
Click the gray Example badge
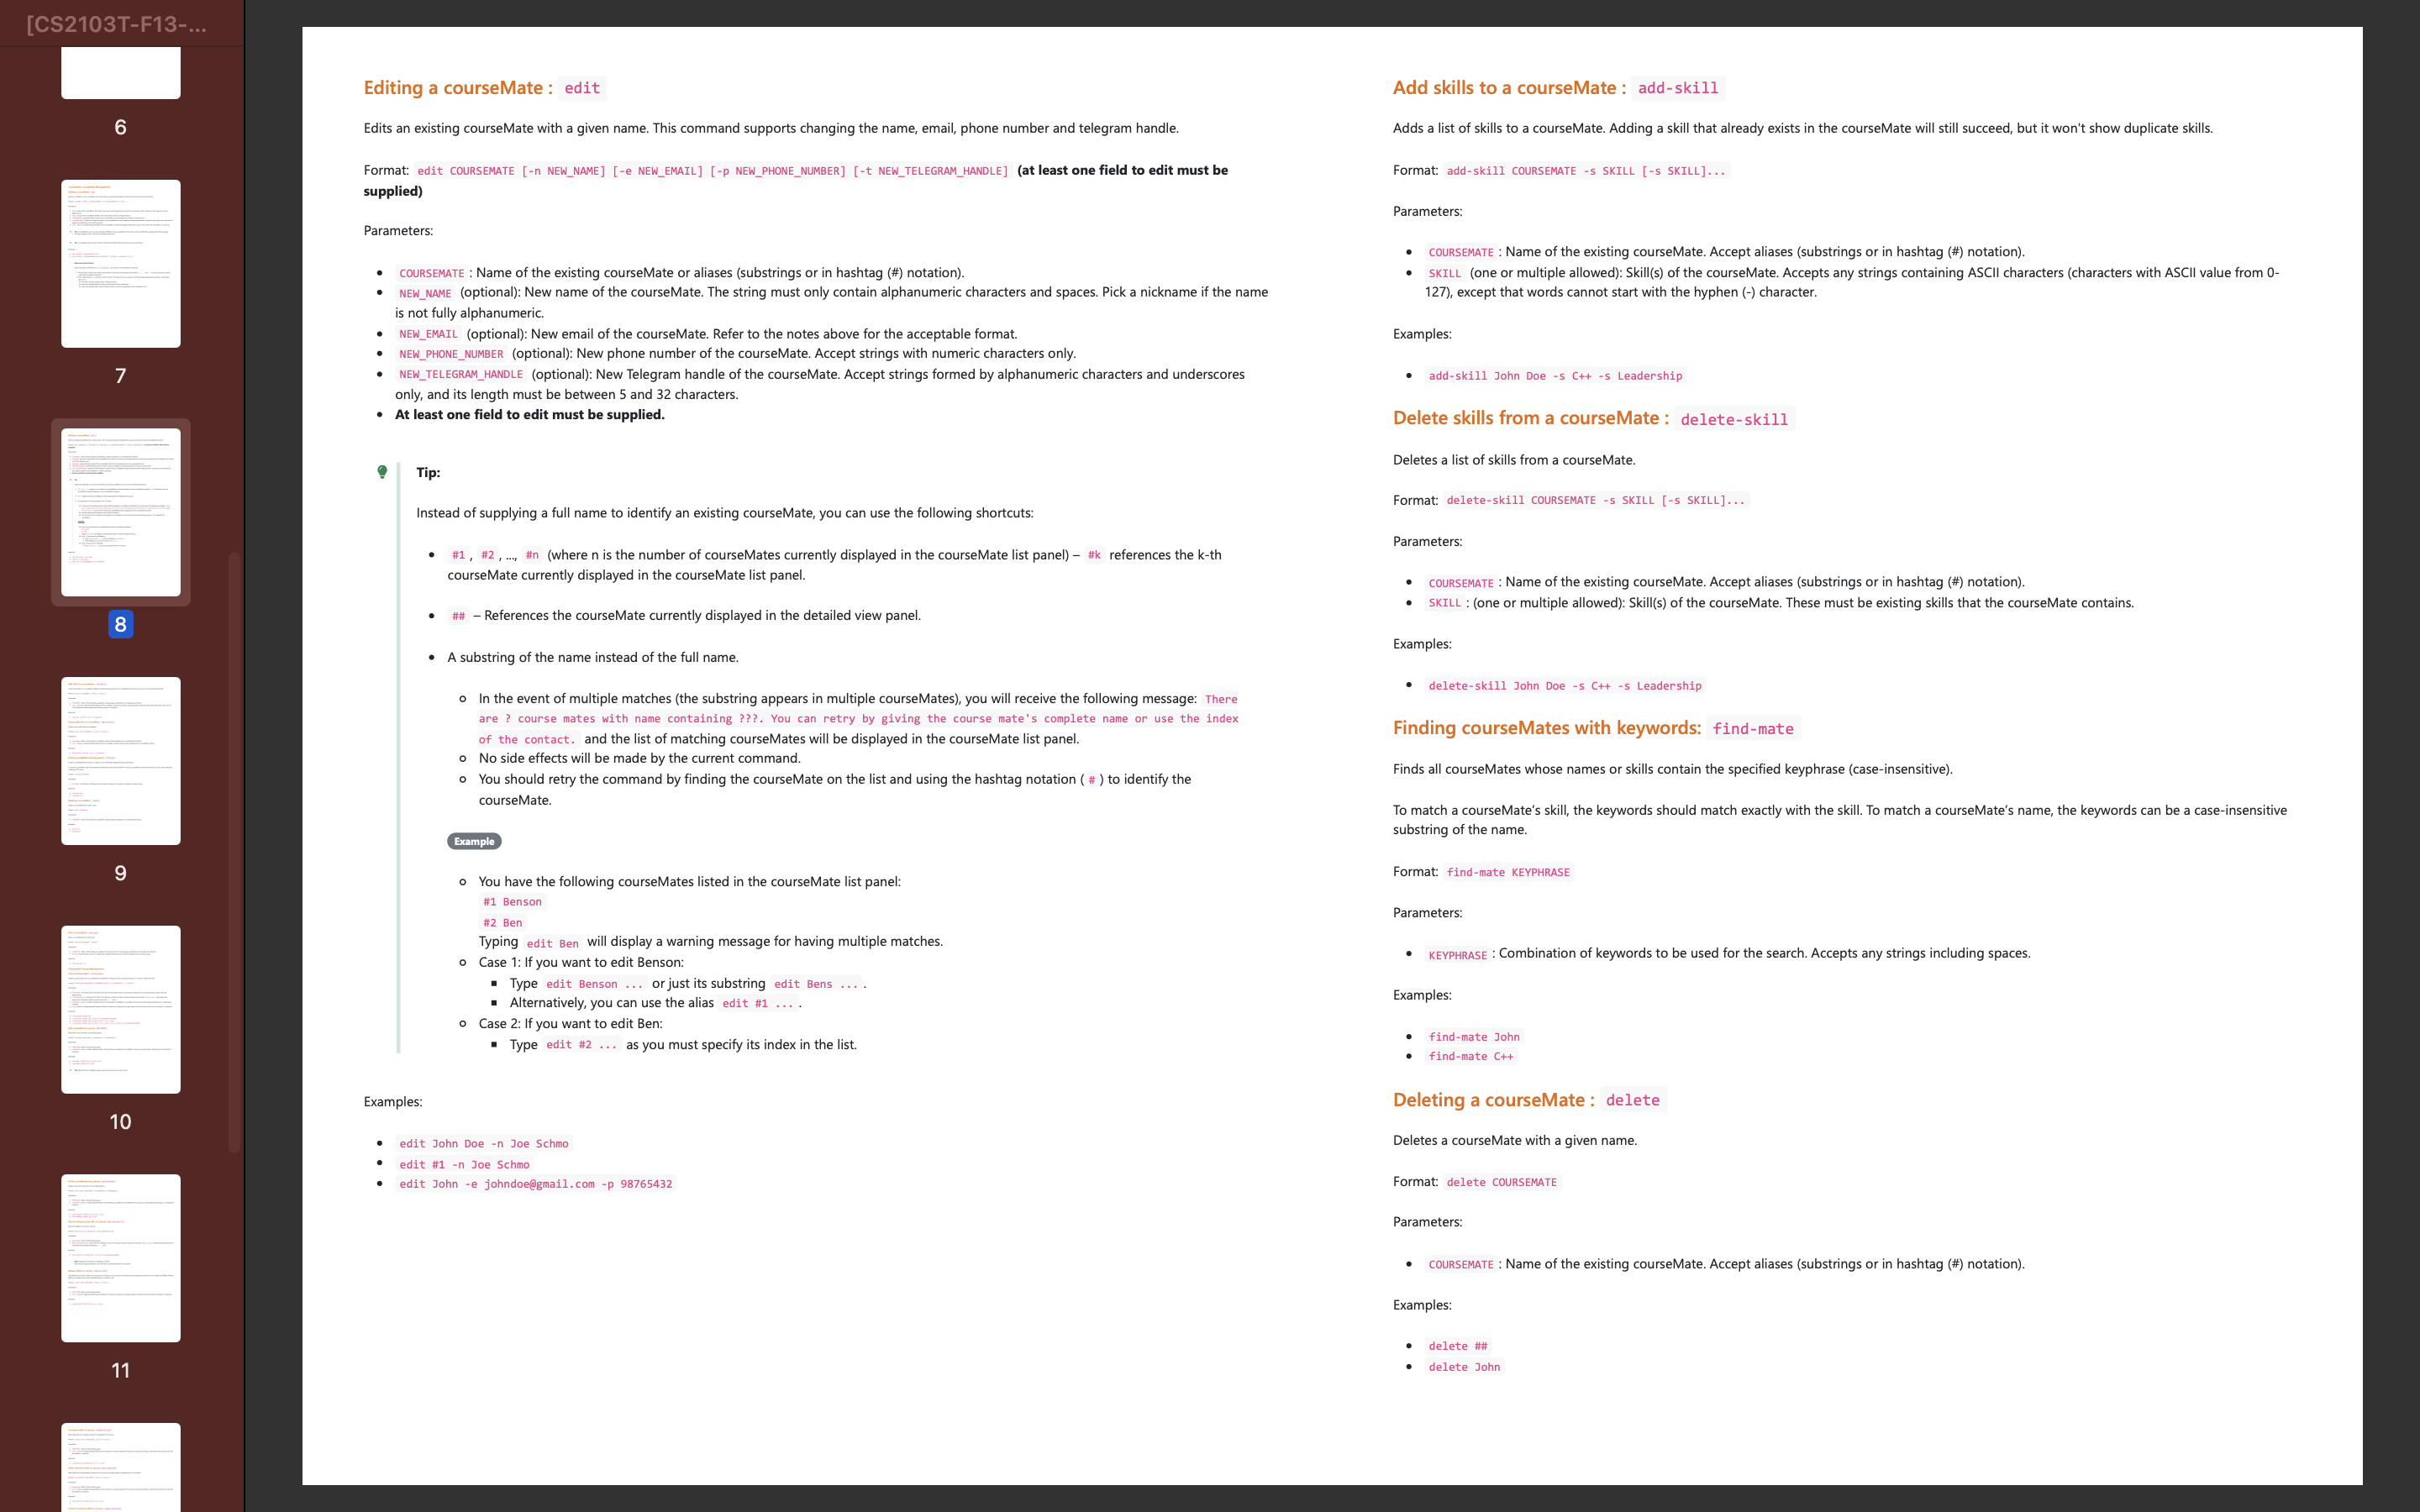click(x=474, y=841)
